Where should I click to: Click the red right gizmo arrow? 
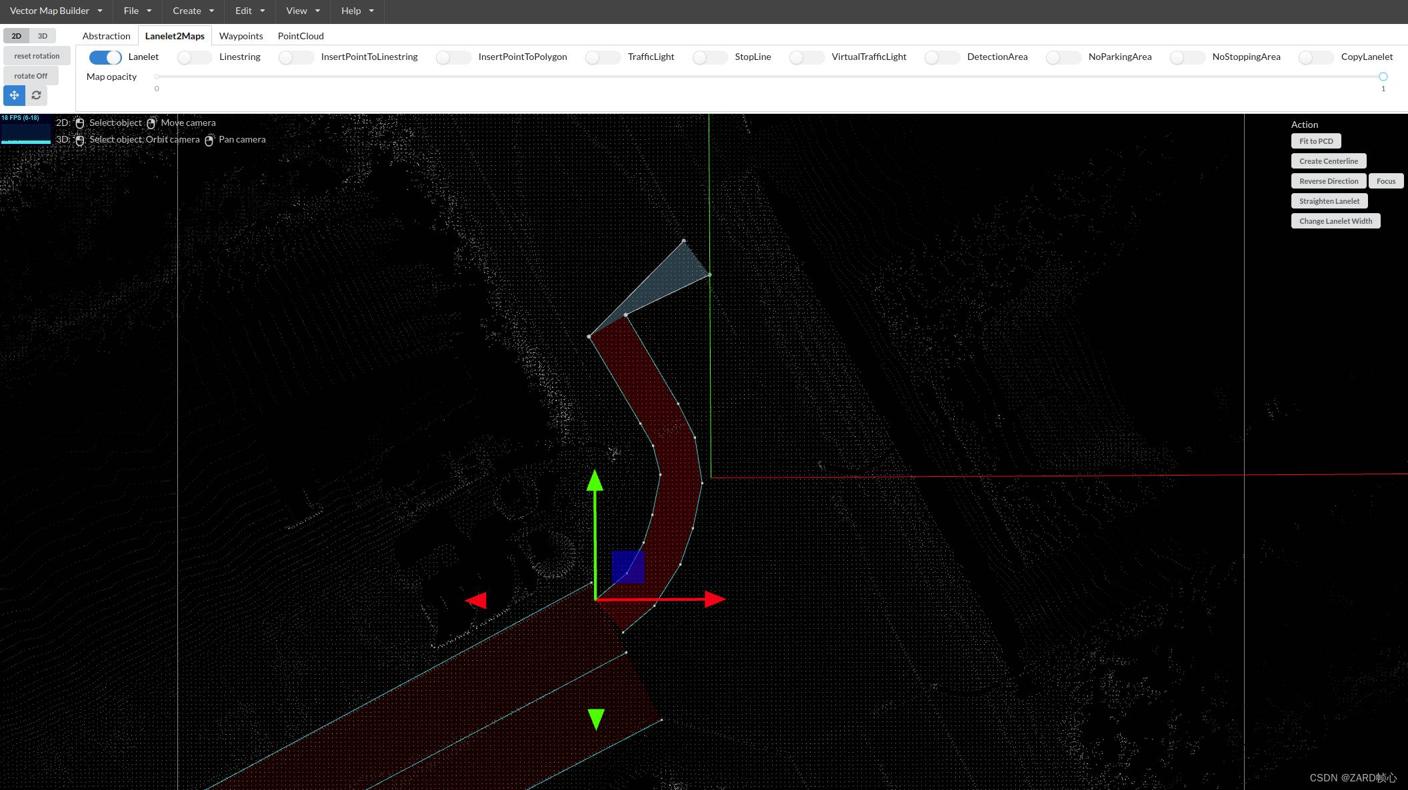point(713,599)
